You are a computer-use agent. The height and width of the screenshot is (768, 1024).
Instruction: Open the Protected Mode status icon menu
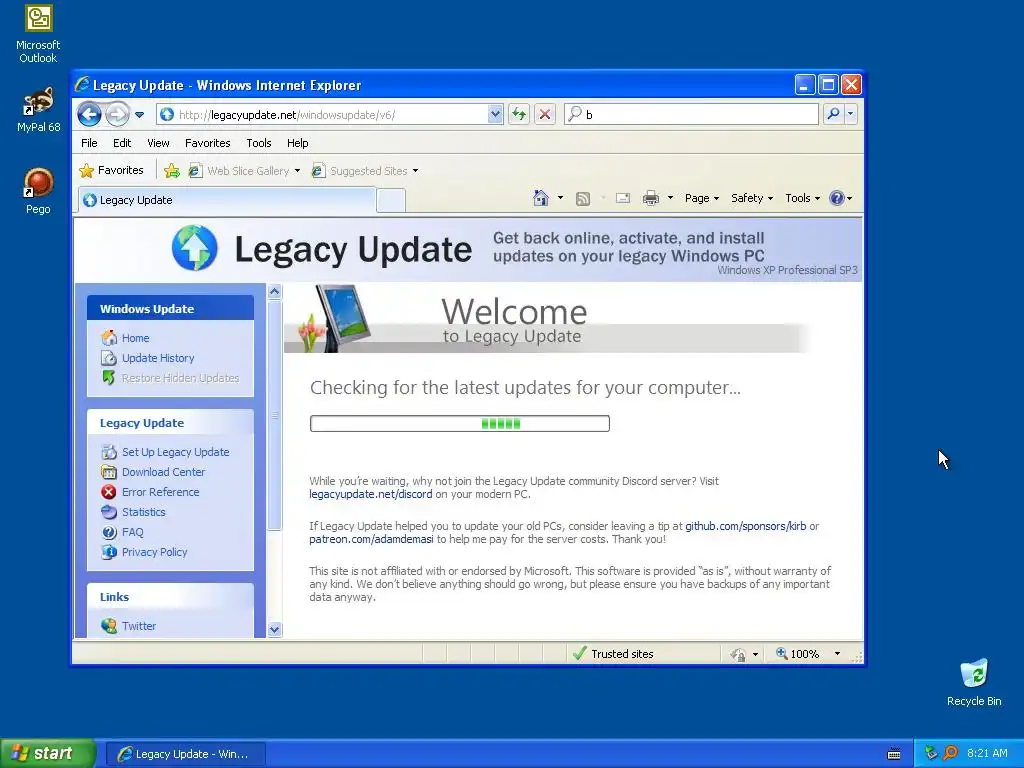point(743,654)
